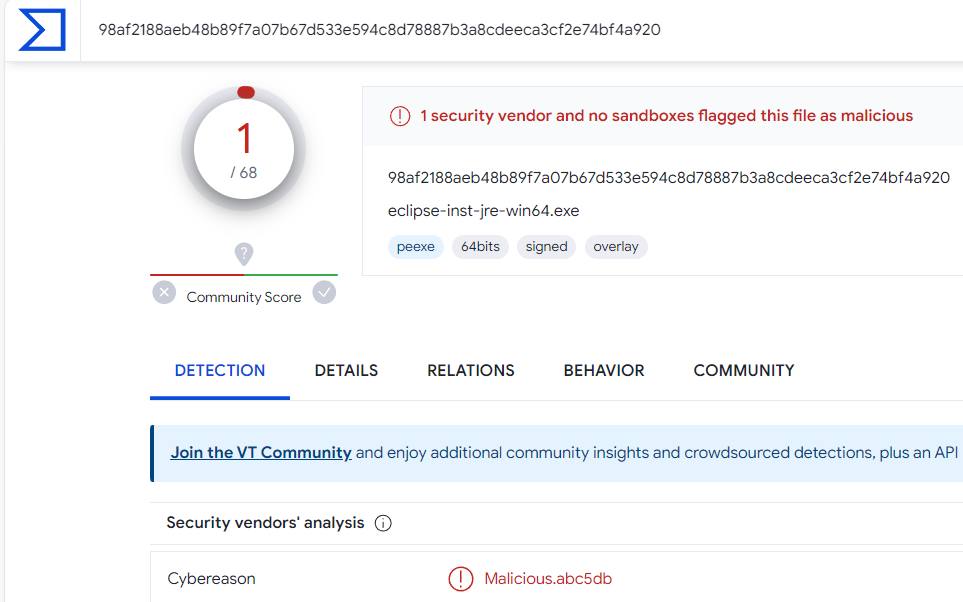Click the 1/68 detection score gauge
The height and width of the screenshot is (602, 963).
(x=244, y=150)
